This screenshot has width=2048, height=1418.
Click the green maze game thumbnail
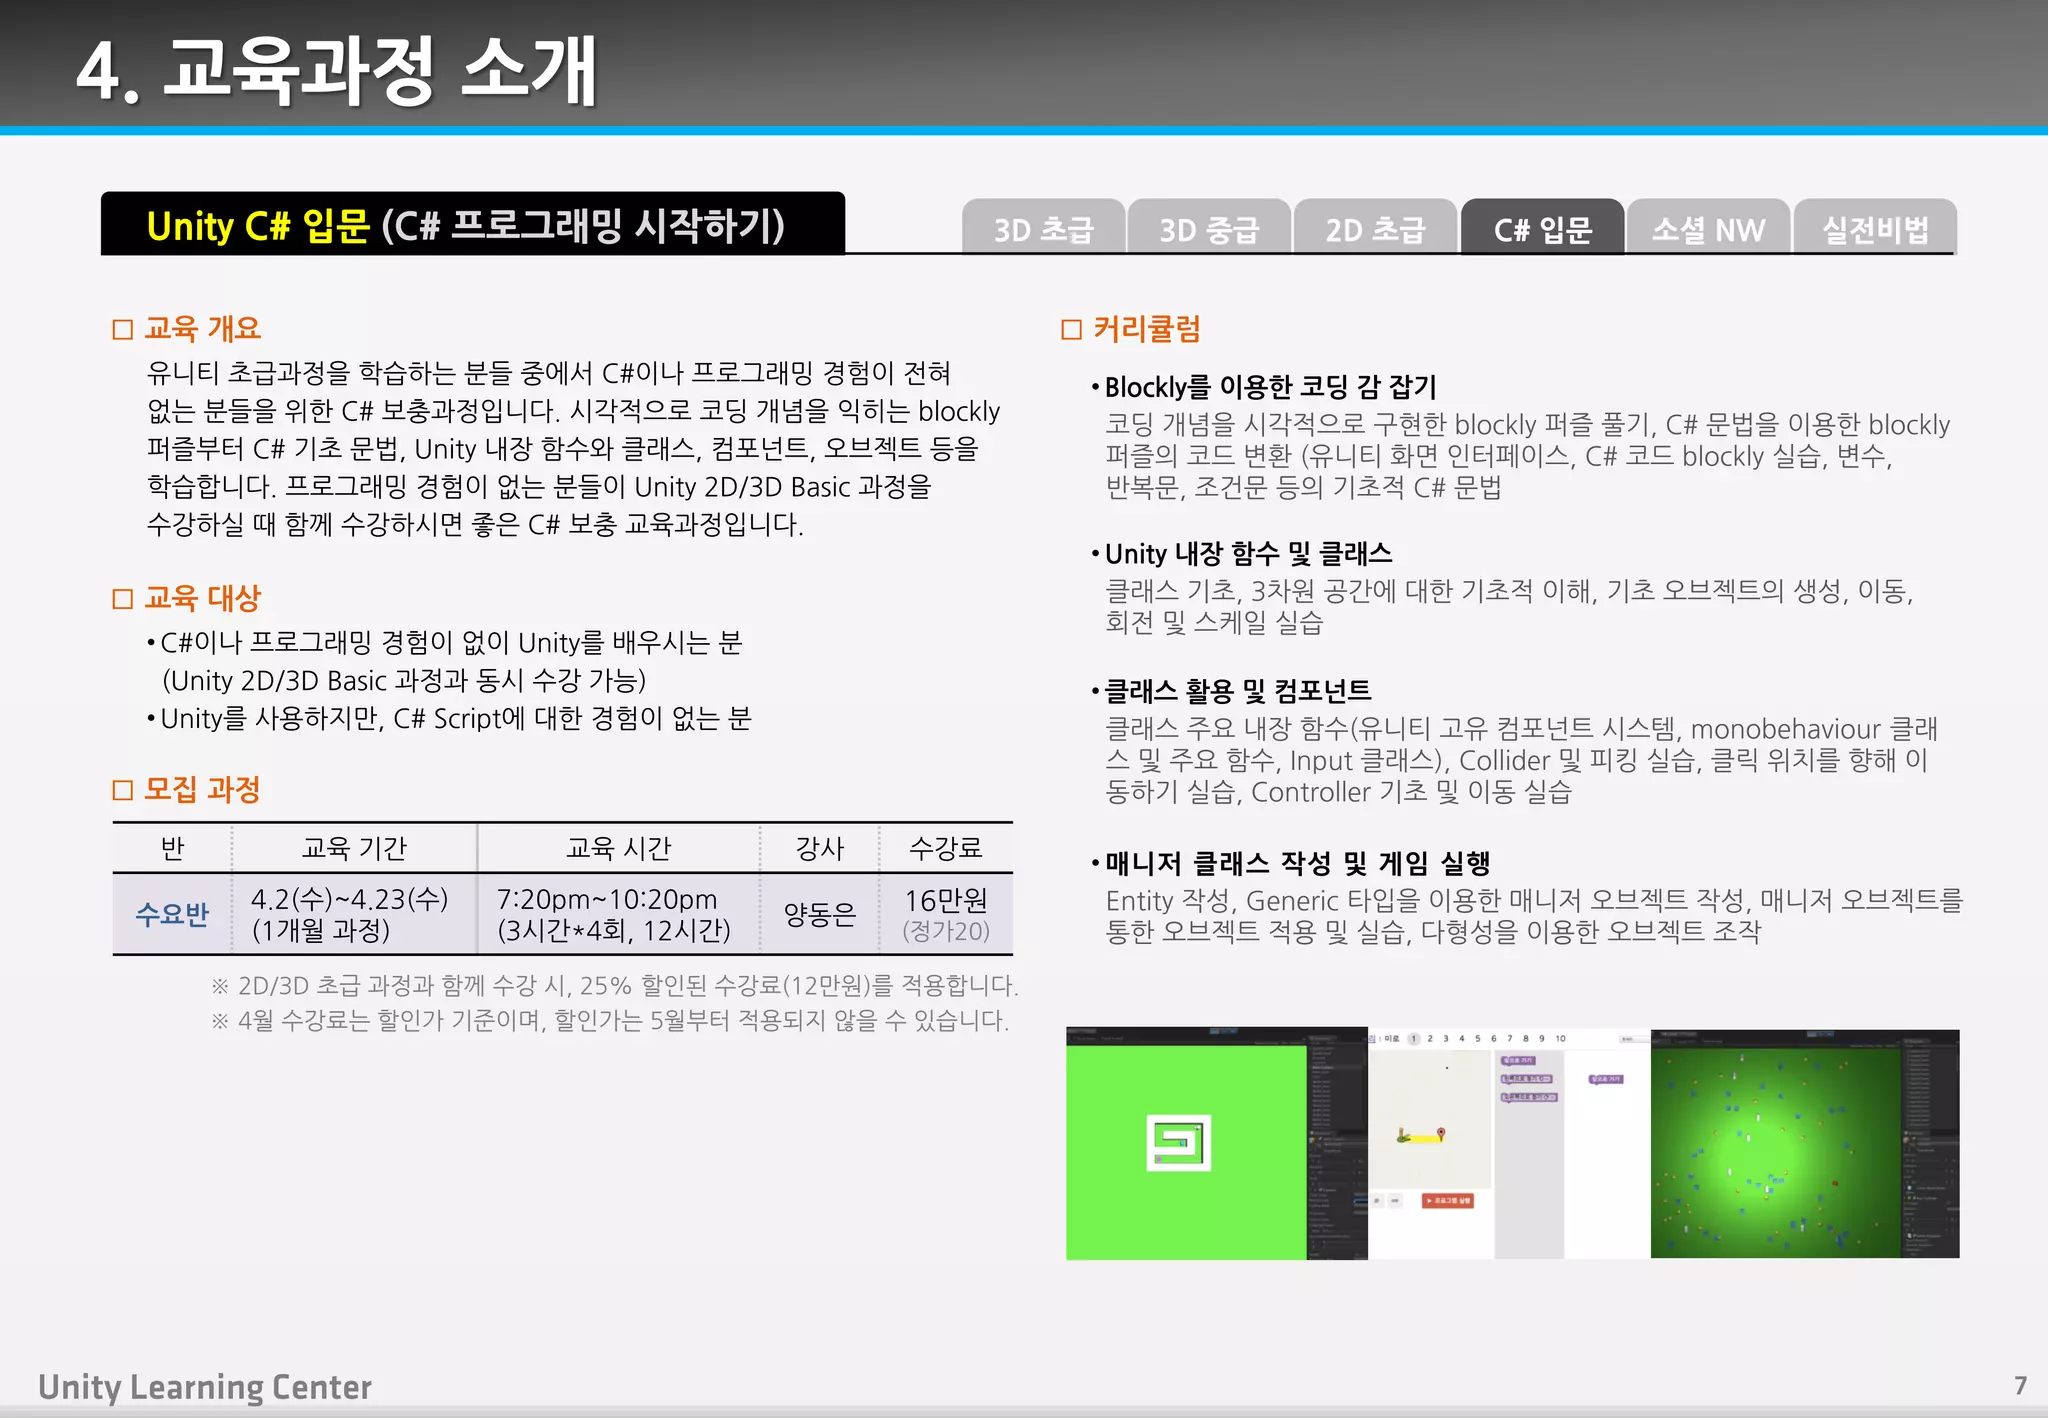coord(1216,1143)
